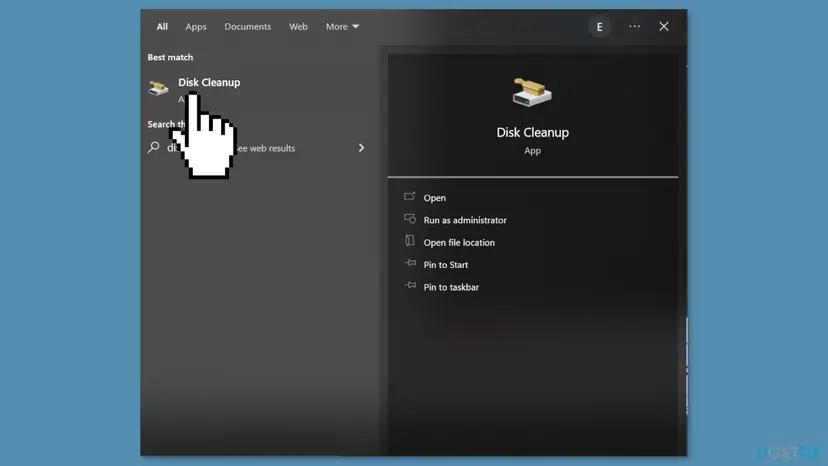Click the preview pane scrollbar
Screen dimensions: 828x466
coord(686,366)
